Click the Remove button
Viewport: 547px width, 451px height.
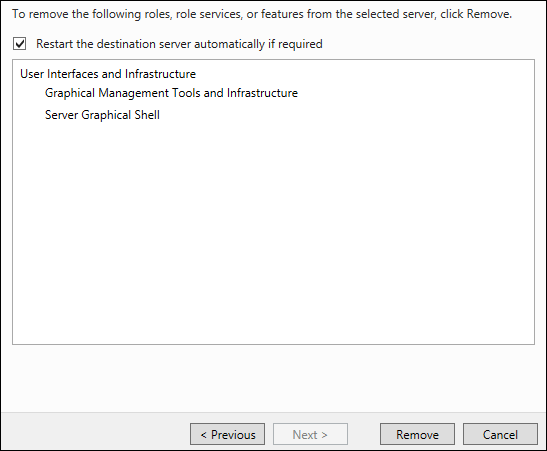pyautogui.click(x=417, y=434)
